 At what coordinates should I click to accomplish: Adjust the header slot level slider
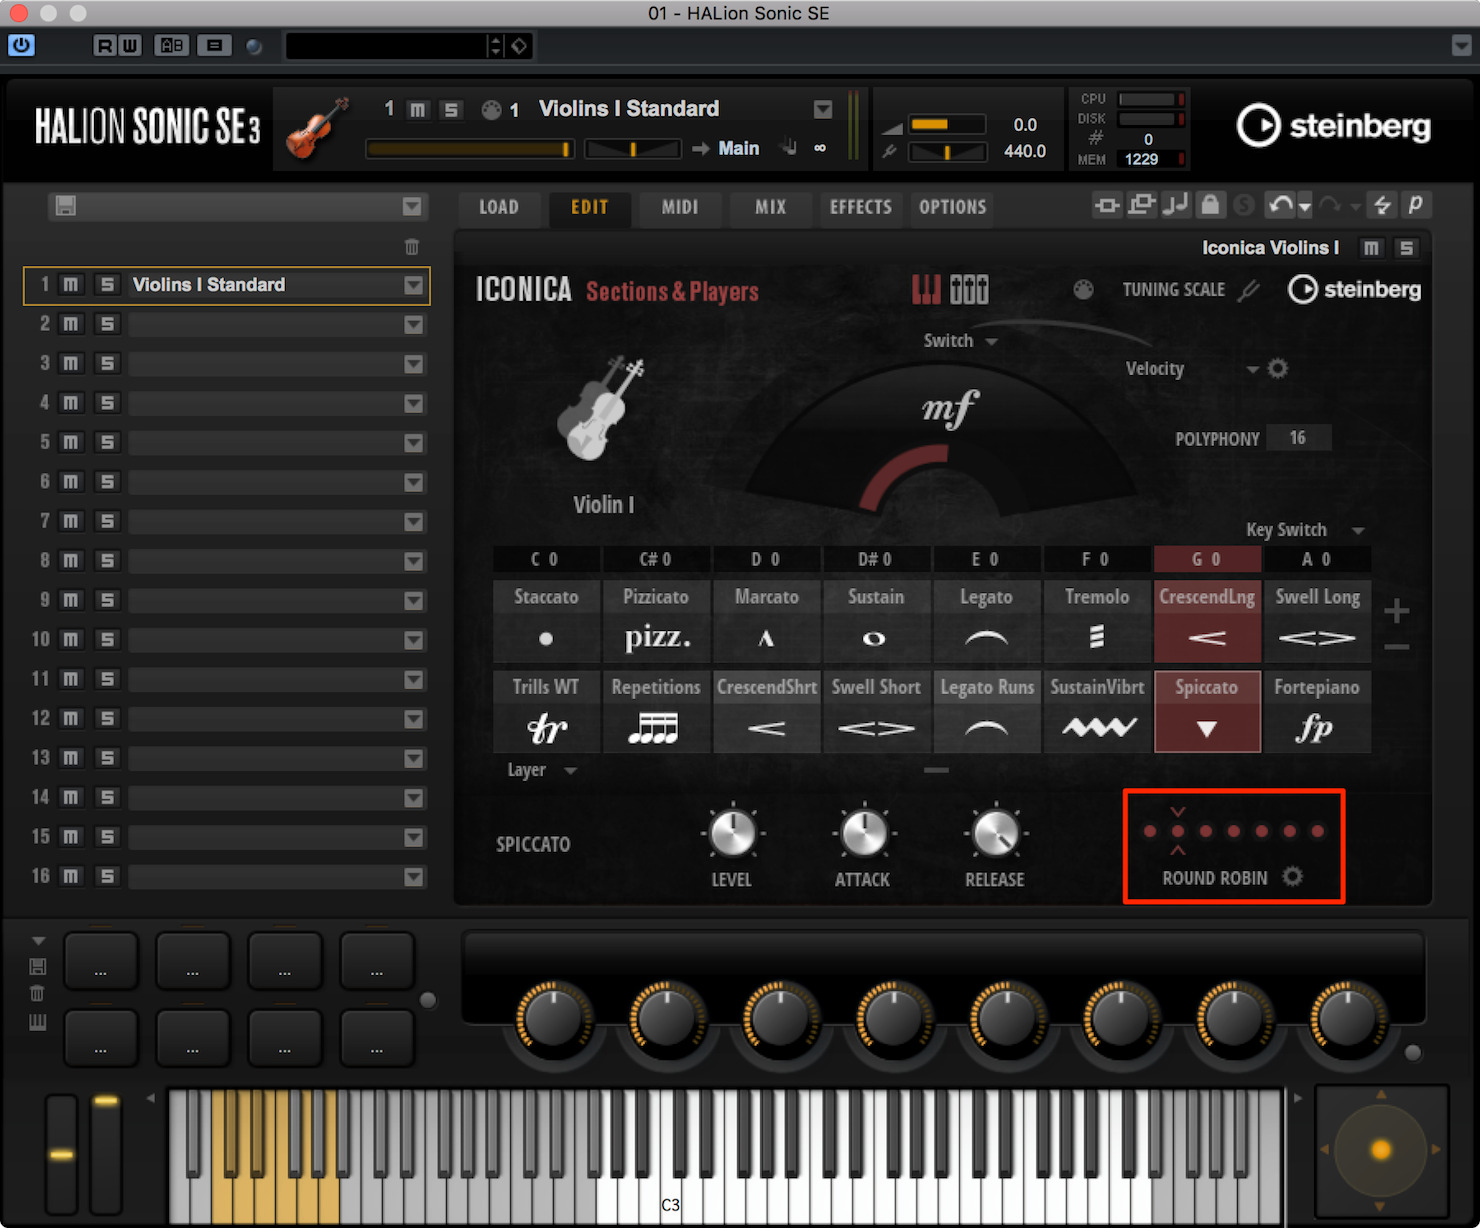(470, 149)
